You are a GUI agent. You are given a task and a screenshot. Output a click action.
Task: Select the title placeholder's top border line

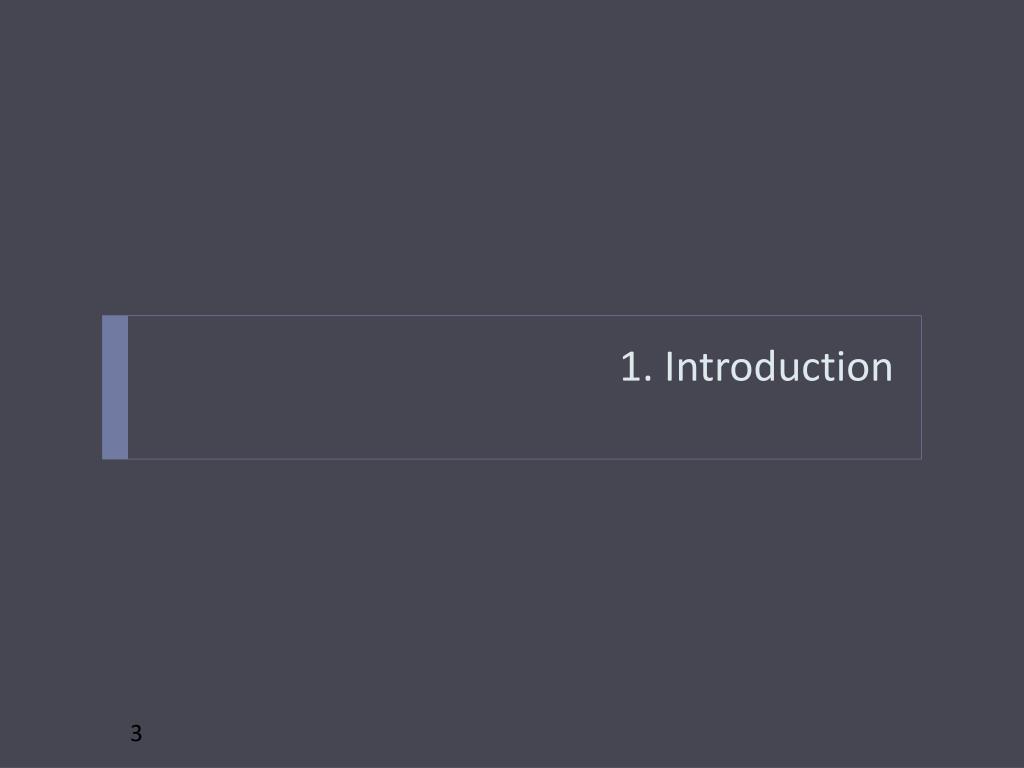point(524,315)
